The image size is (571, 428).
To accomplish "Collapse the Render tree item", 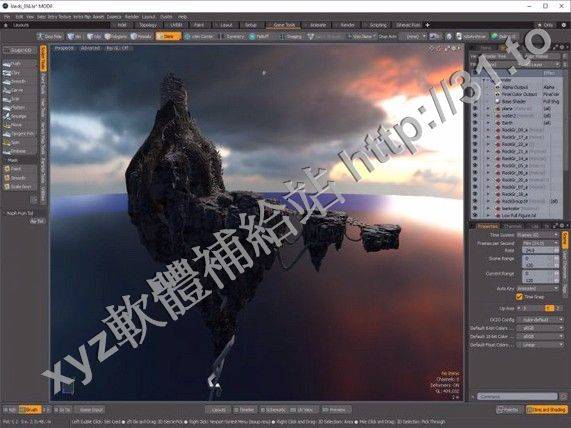I will 484,80.
